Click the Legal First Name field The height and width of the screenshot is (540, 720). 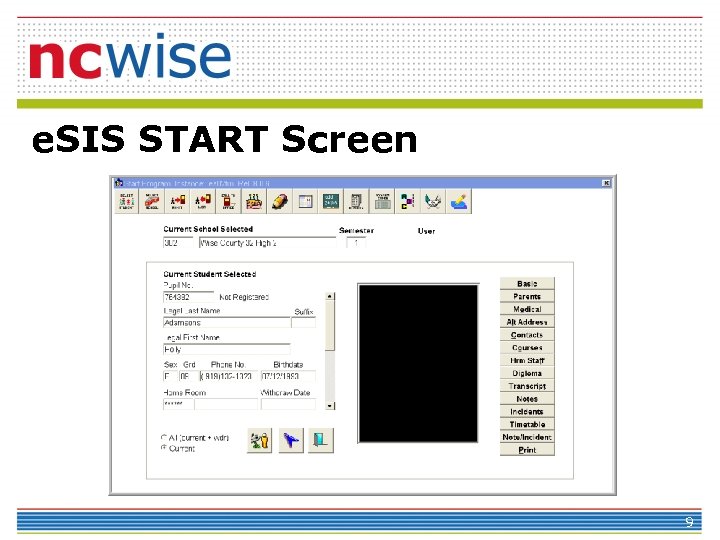(226, 349)
